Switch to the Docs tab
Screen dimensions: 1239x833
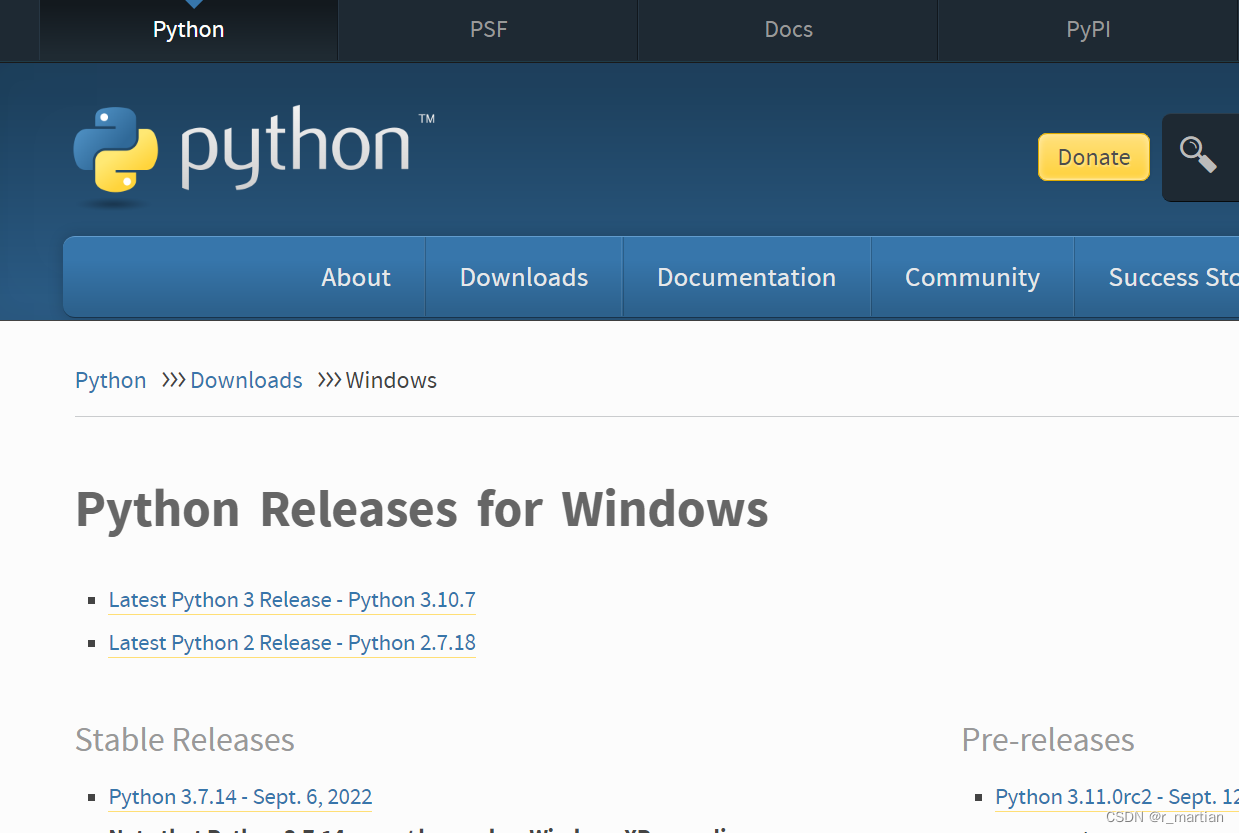(787, 29)
